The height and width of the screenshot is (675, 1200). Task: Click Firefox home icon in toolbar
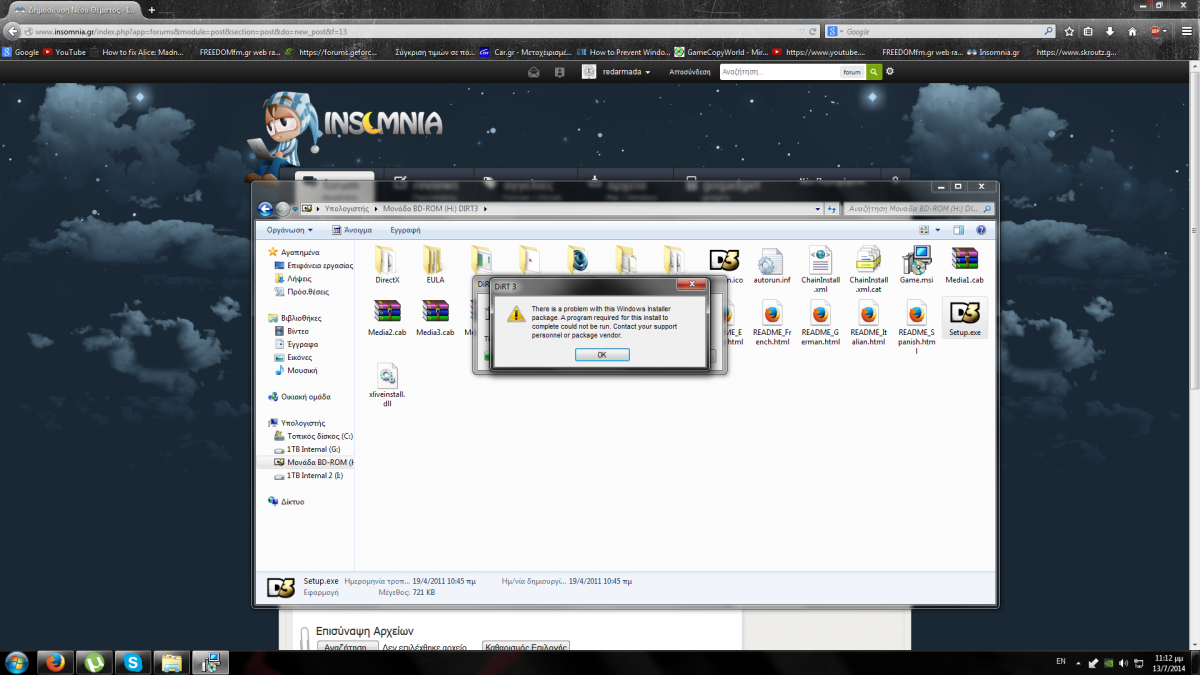(x=1131, y=31)
